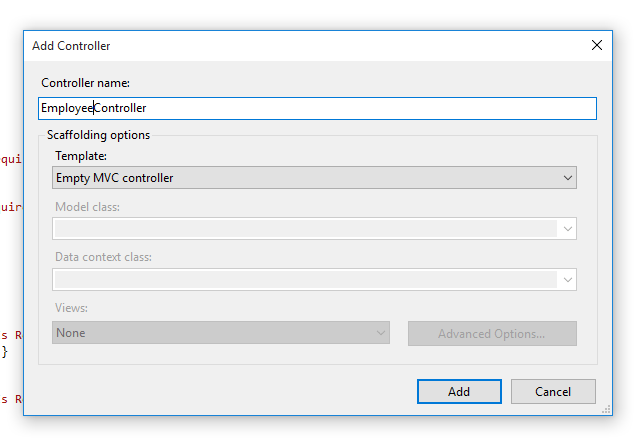
Task: Click the Model class label
Action: click(x=89, y=207)
